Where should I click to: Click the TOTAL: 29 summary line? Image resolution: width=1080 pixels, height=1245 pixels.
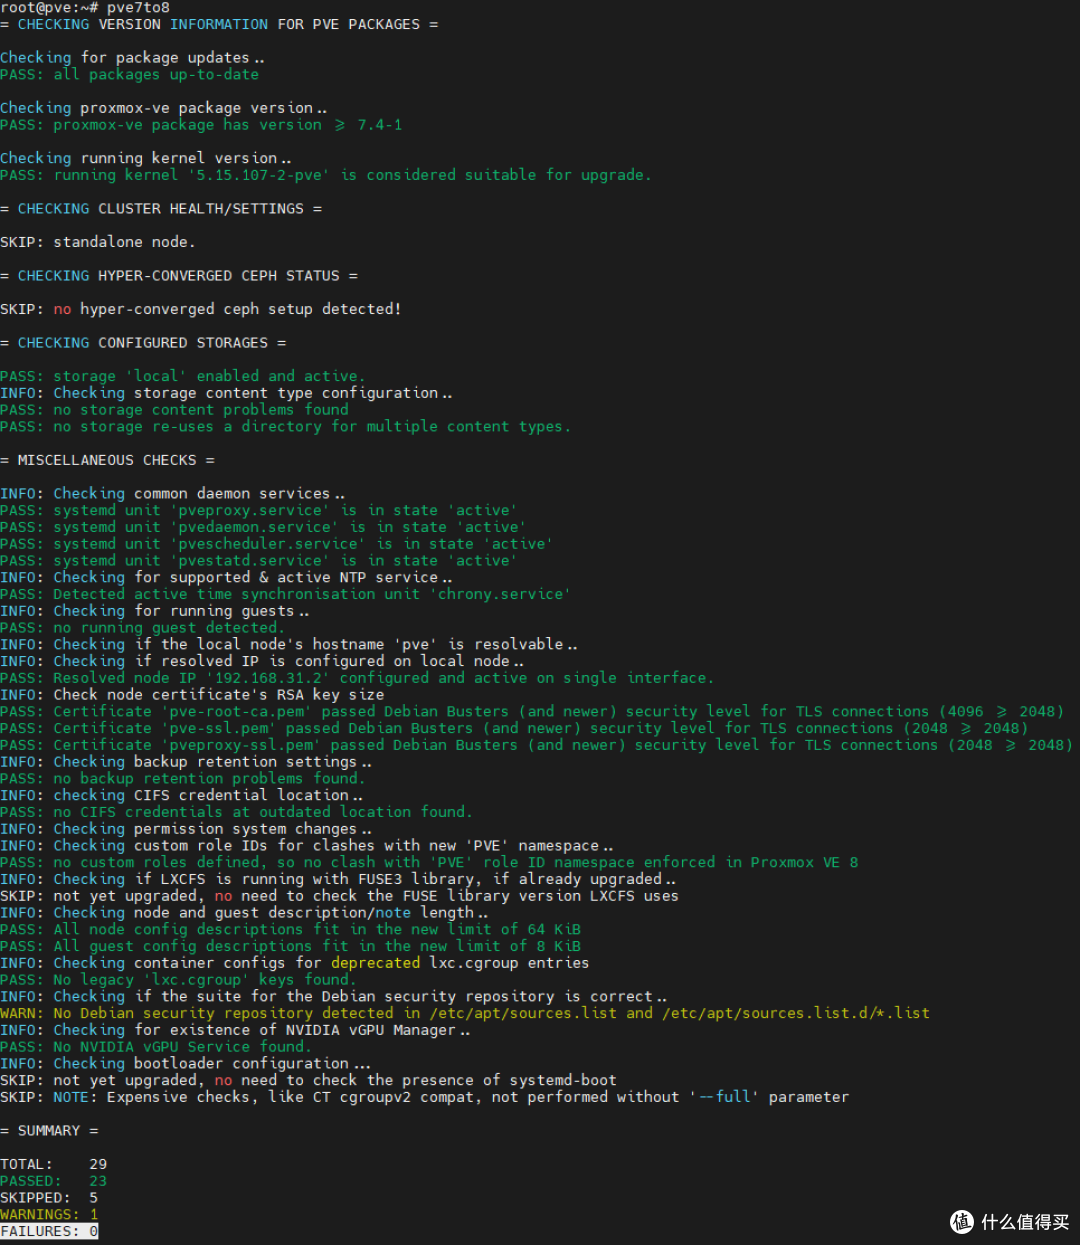click(x=53, y=1164)
